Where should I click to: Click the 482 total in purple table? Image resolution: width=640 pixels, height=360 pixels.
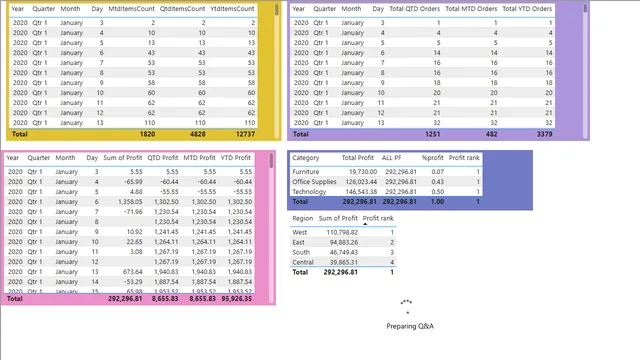491,134
